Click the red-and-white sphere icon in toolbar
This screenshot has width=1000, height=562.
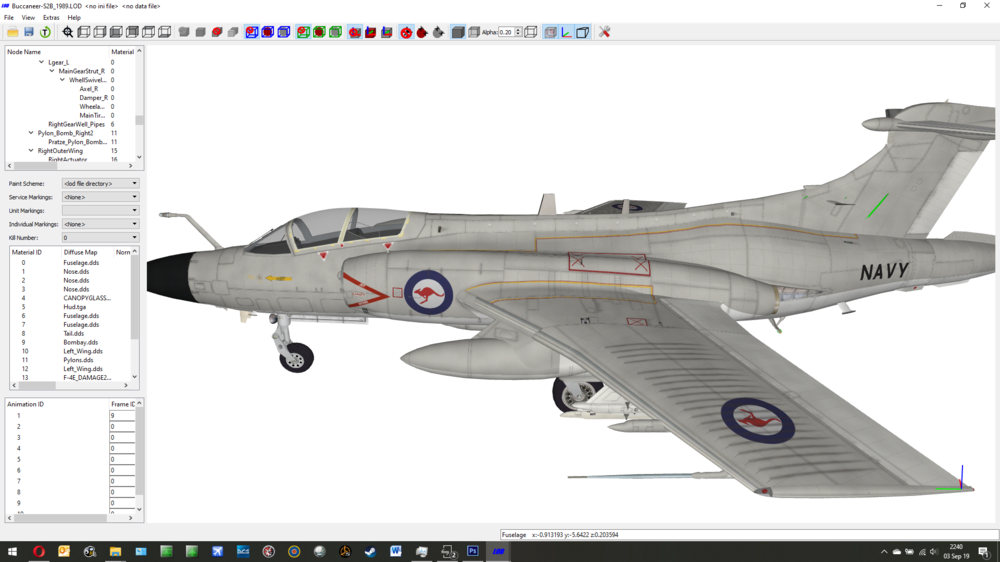(x=406, y=32)
